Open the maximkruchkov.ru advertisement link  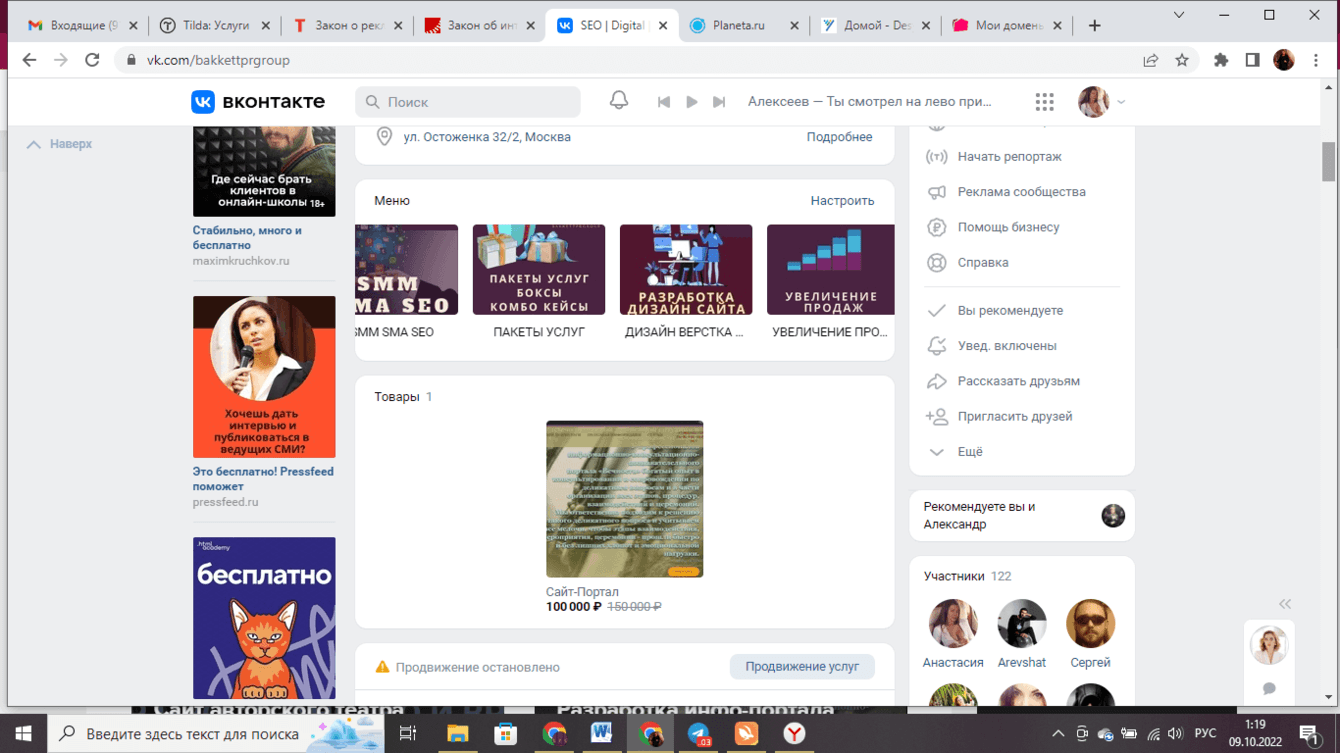coord(241,261)
